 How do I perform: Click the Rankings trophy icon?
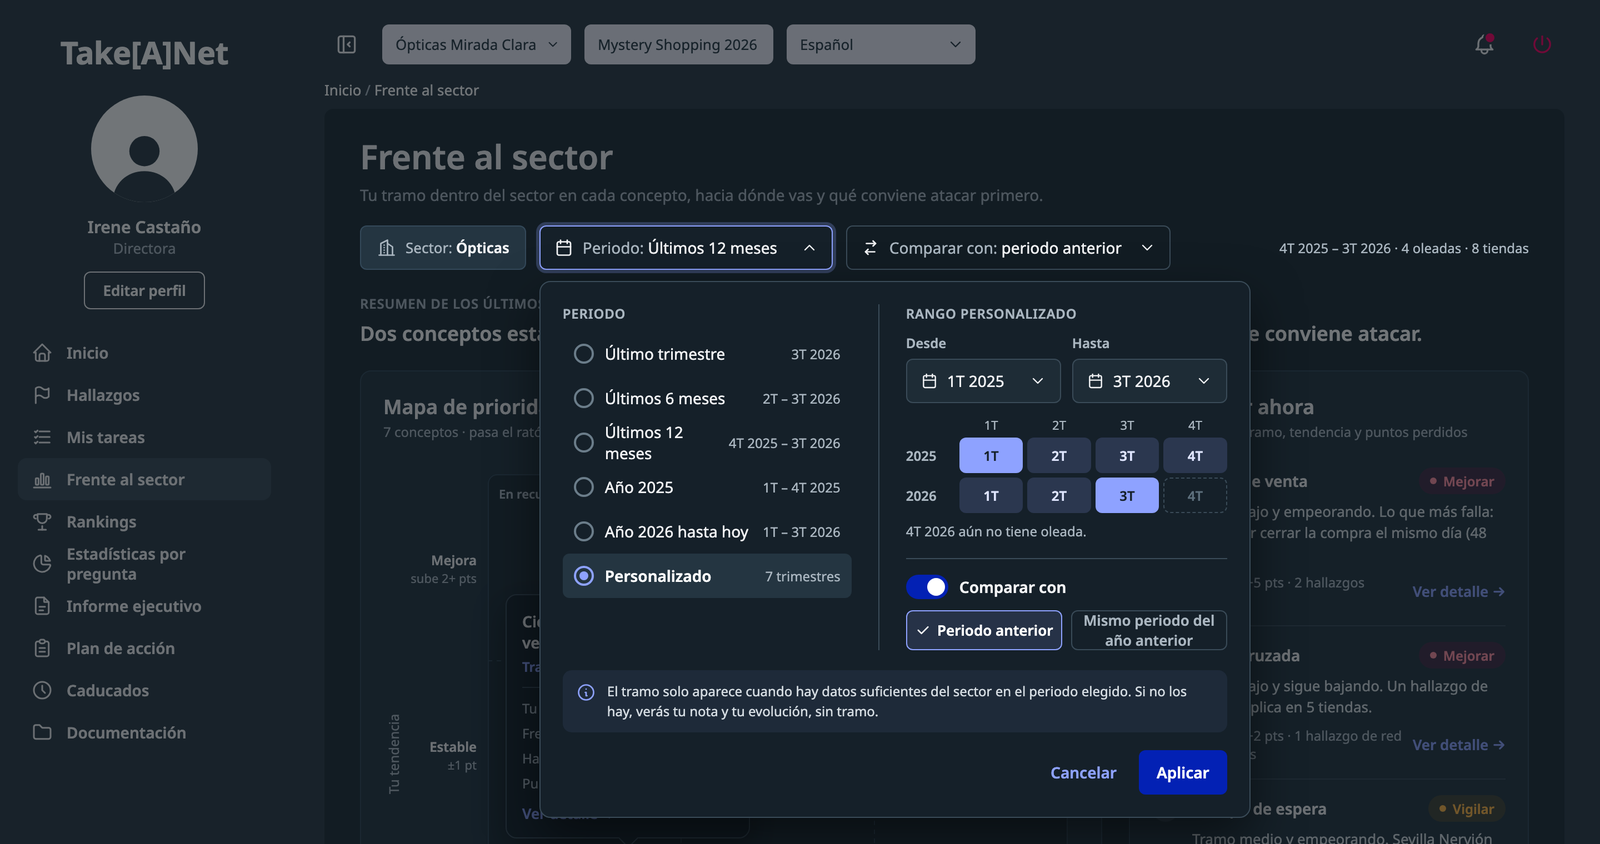[42, 522]
